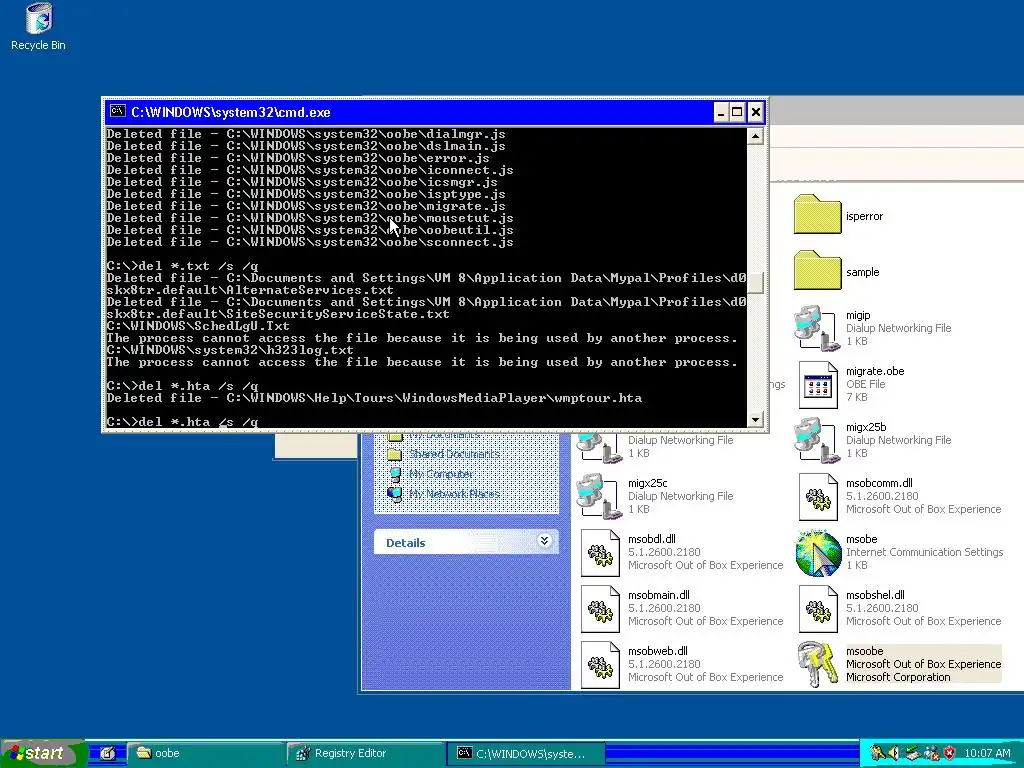Open the My Computer link

coord(440,474)
